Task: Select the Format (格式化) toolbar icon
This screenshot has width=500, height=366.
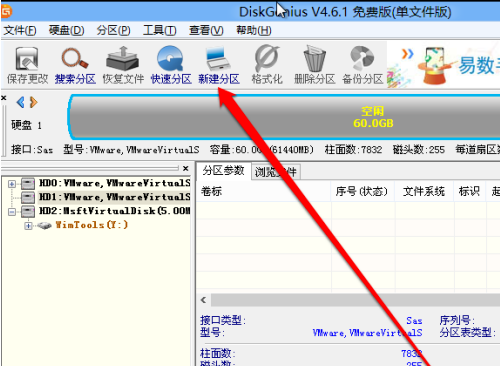Action: (267, 65)
